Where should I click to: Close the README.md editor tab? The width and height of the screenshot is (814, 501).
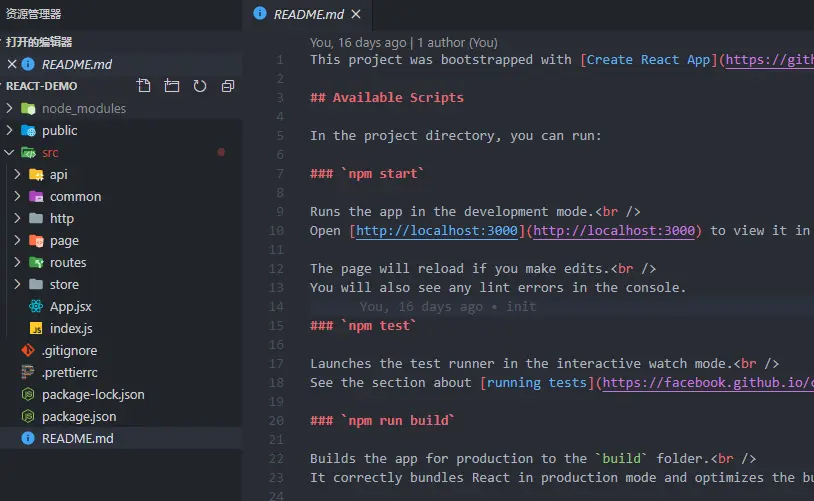[x=356, y=14]
